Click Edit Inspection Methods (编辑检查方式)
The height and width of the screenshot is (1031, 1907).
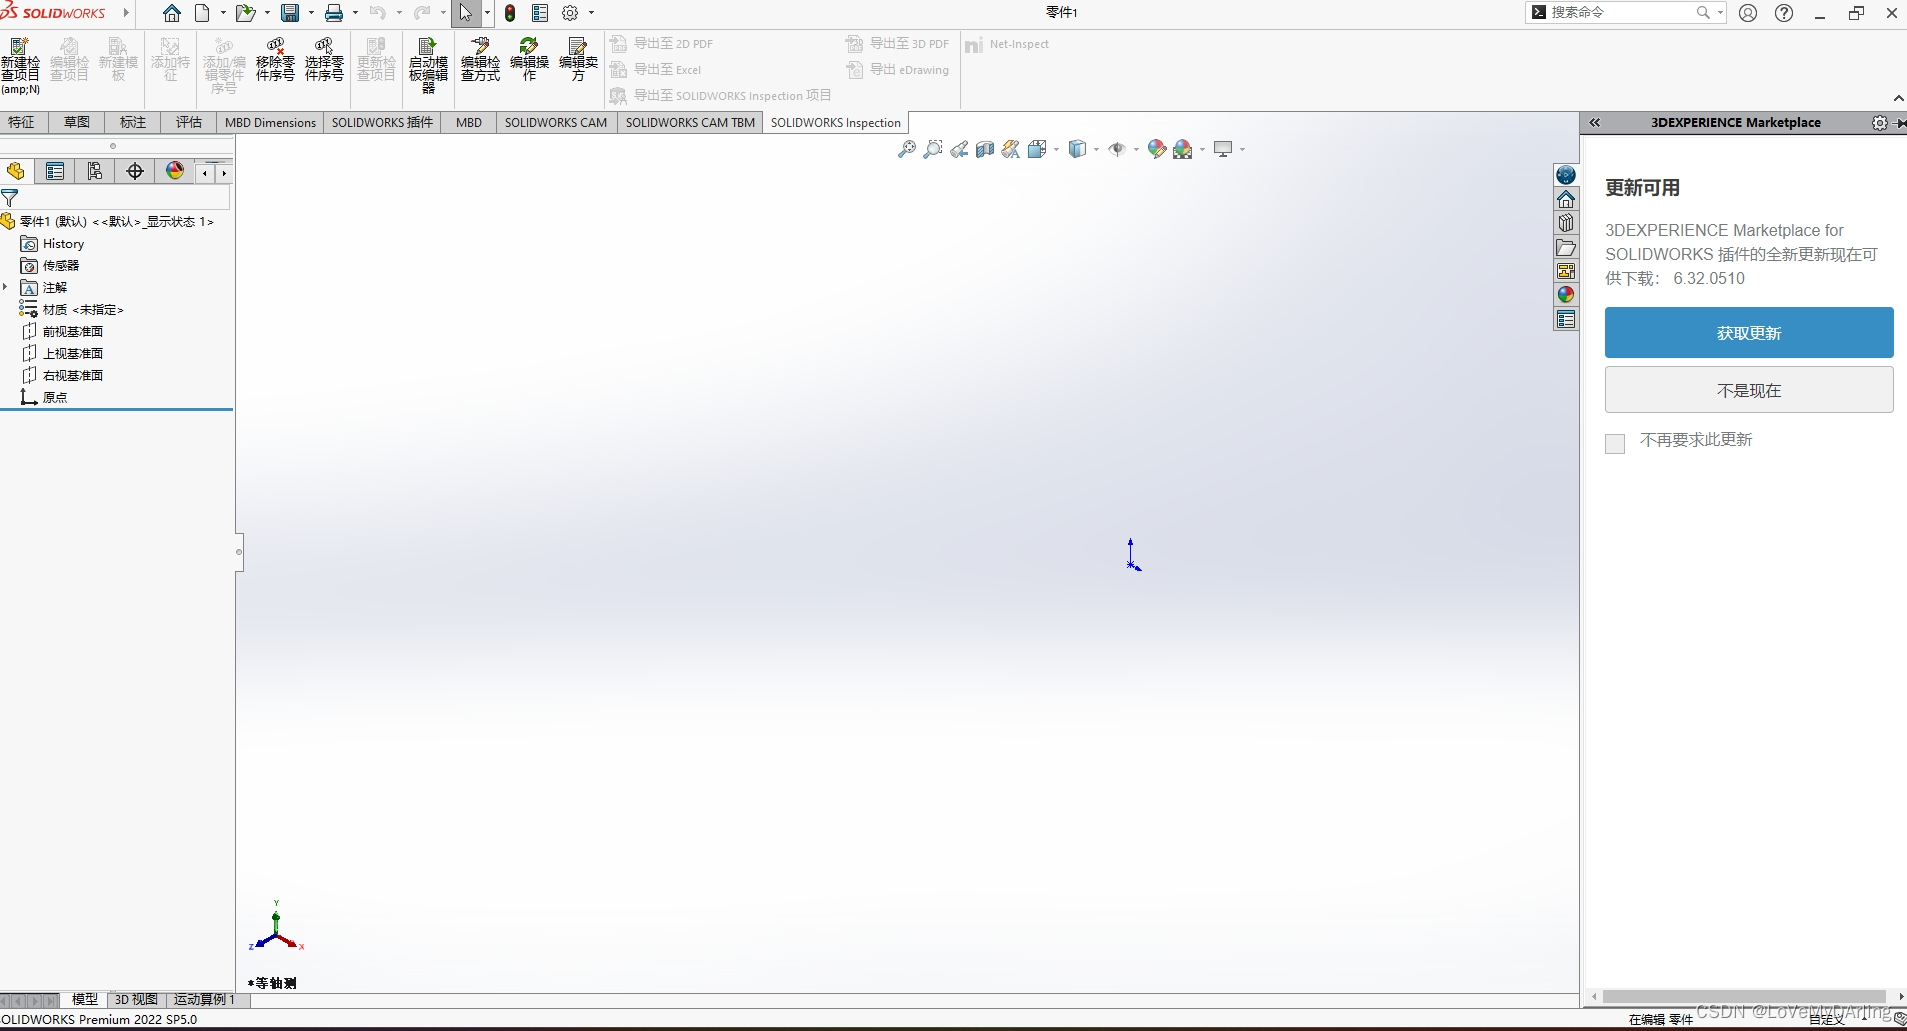click(x=480, y=60)
